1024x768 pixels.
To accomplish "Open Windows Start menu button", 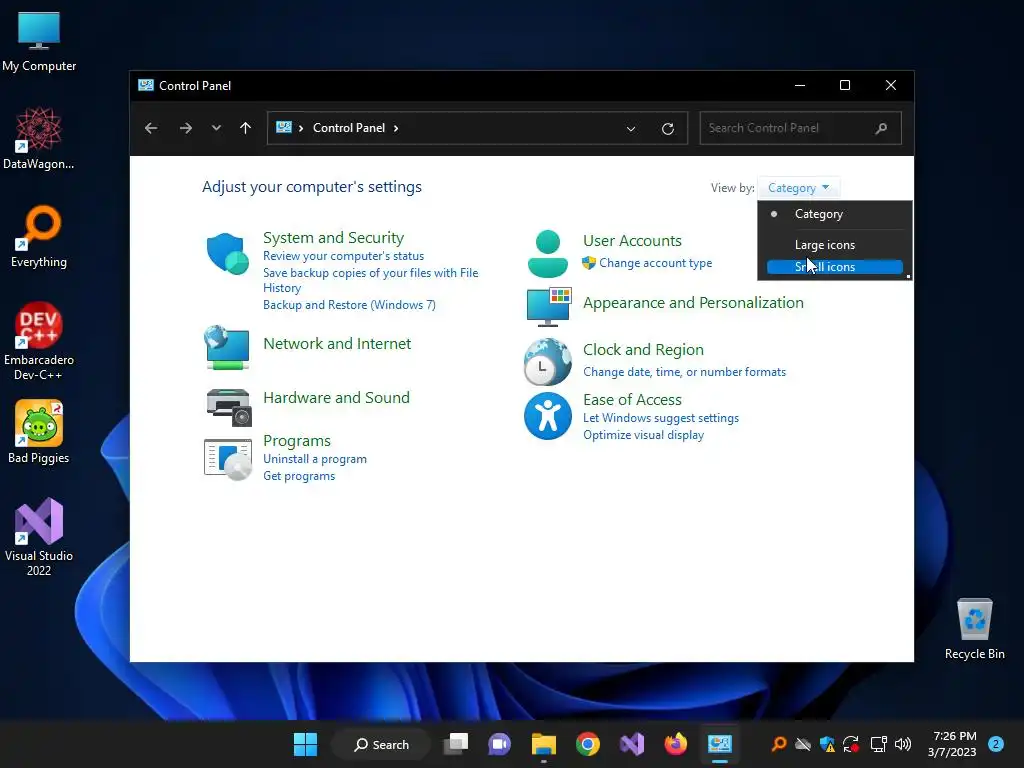I will [305, 744].
